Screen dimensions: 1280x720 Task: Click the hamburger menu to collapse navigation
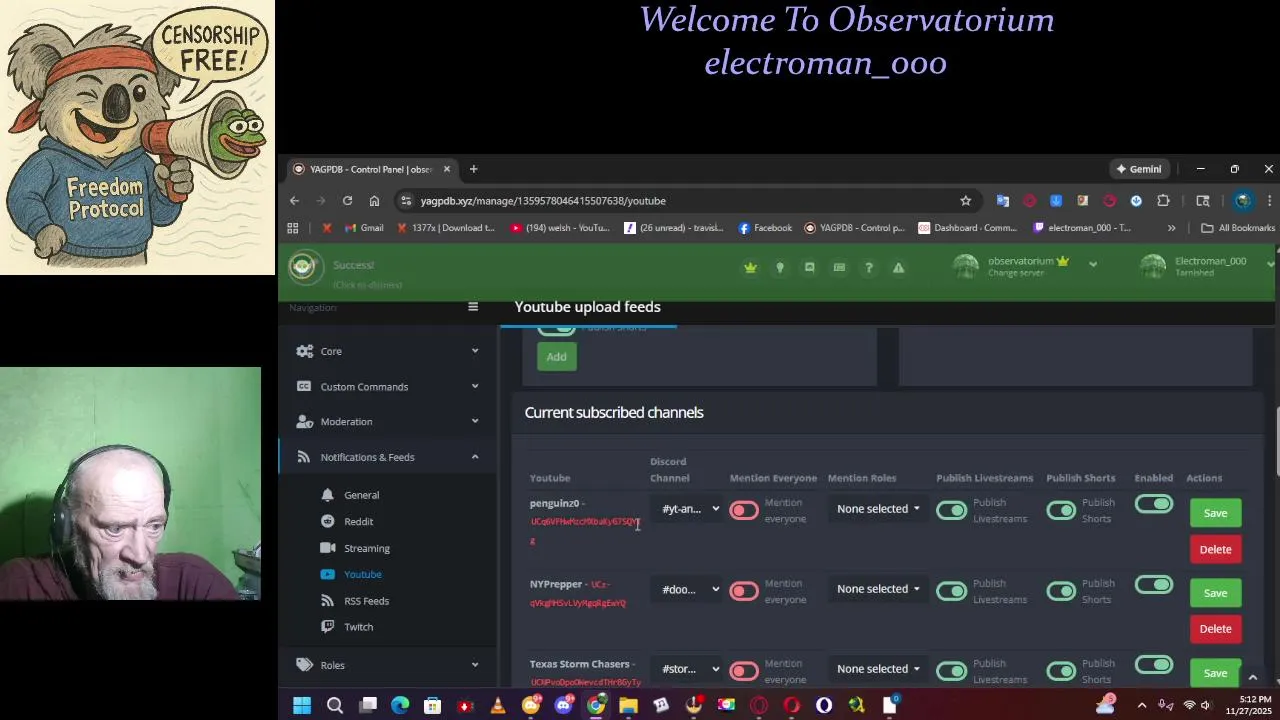[473, 307]
